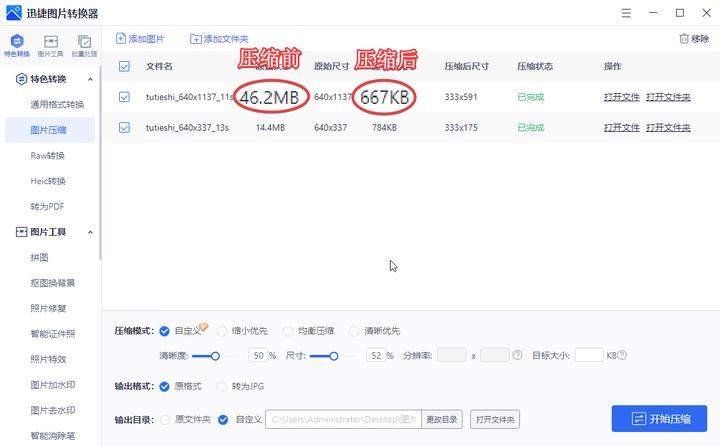720x446 pixels.
Task: Open 图片加水印 in sidebar
Action: 52,385
